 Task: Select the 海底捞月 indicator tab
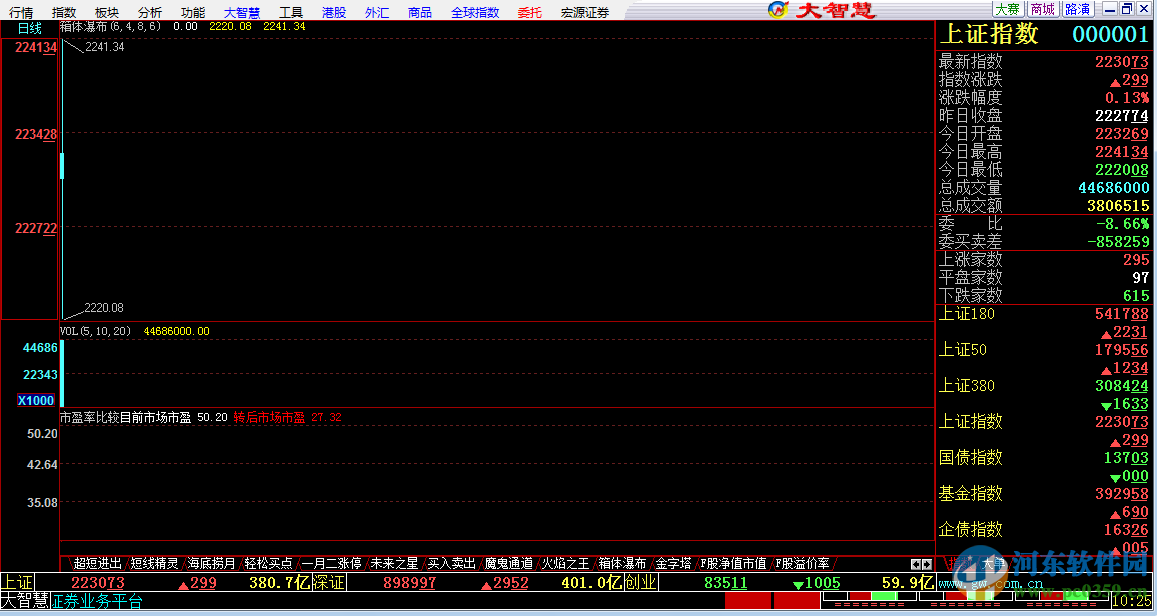[x=211, y=563]
